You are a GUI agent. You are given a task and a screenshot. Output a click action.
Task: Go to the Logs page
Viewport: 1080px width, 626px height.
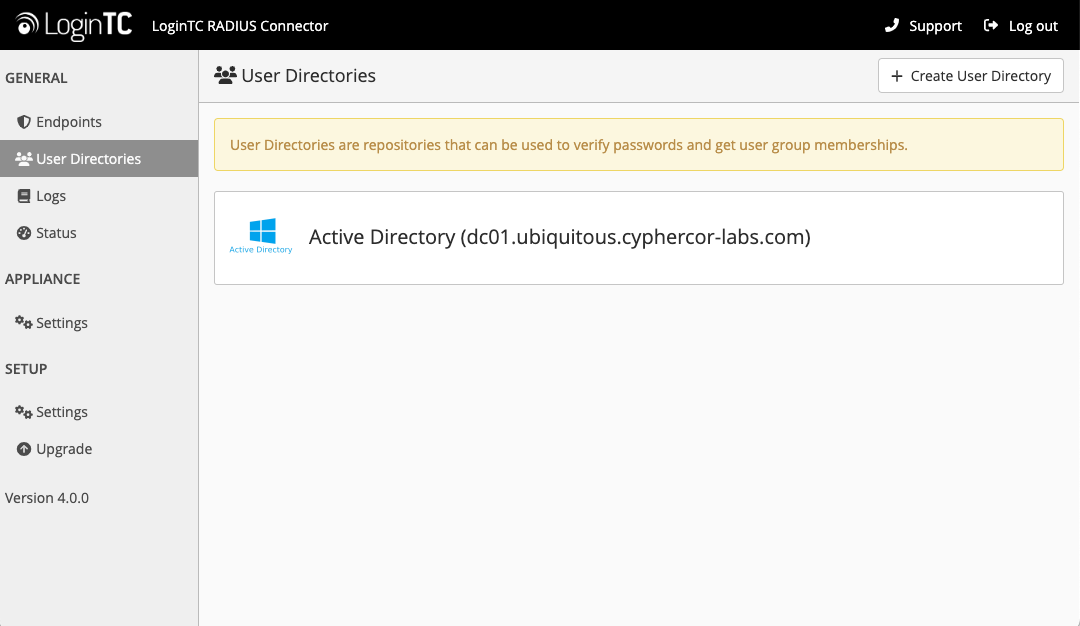(x=51, y=196)
